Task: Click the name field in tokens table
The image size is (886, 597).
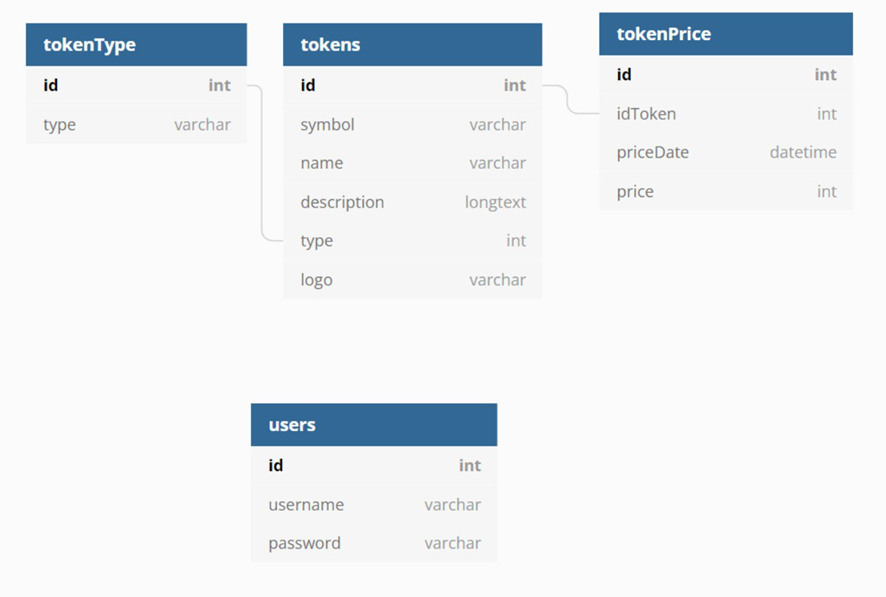Action: coord(412,163)
